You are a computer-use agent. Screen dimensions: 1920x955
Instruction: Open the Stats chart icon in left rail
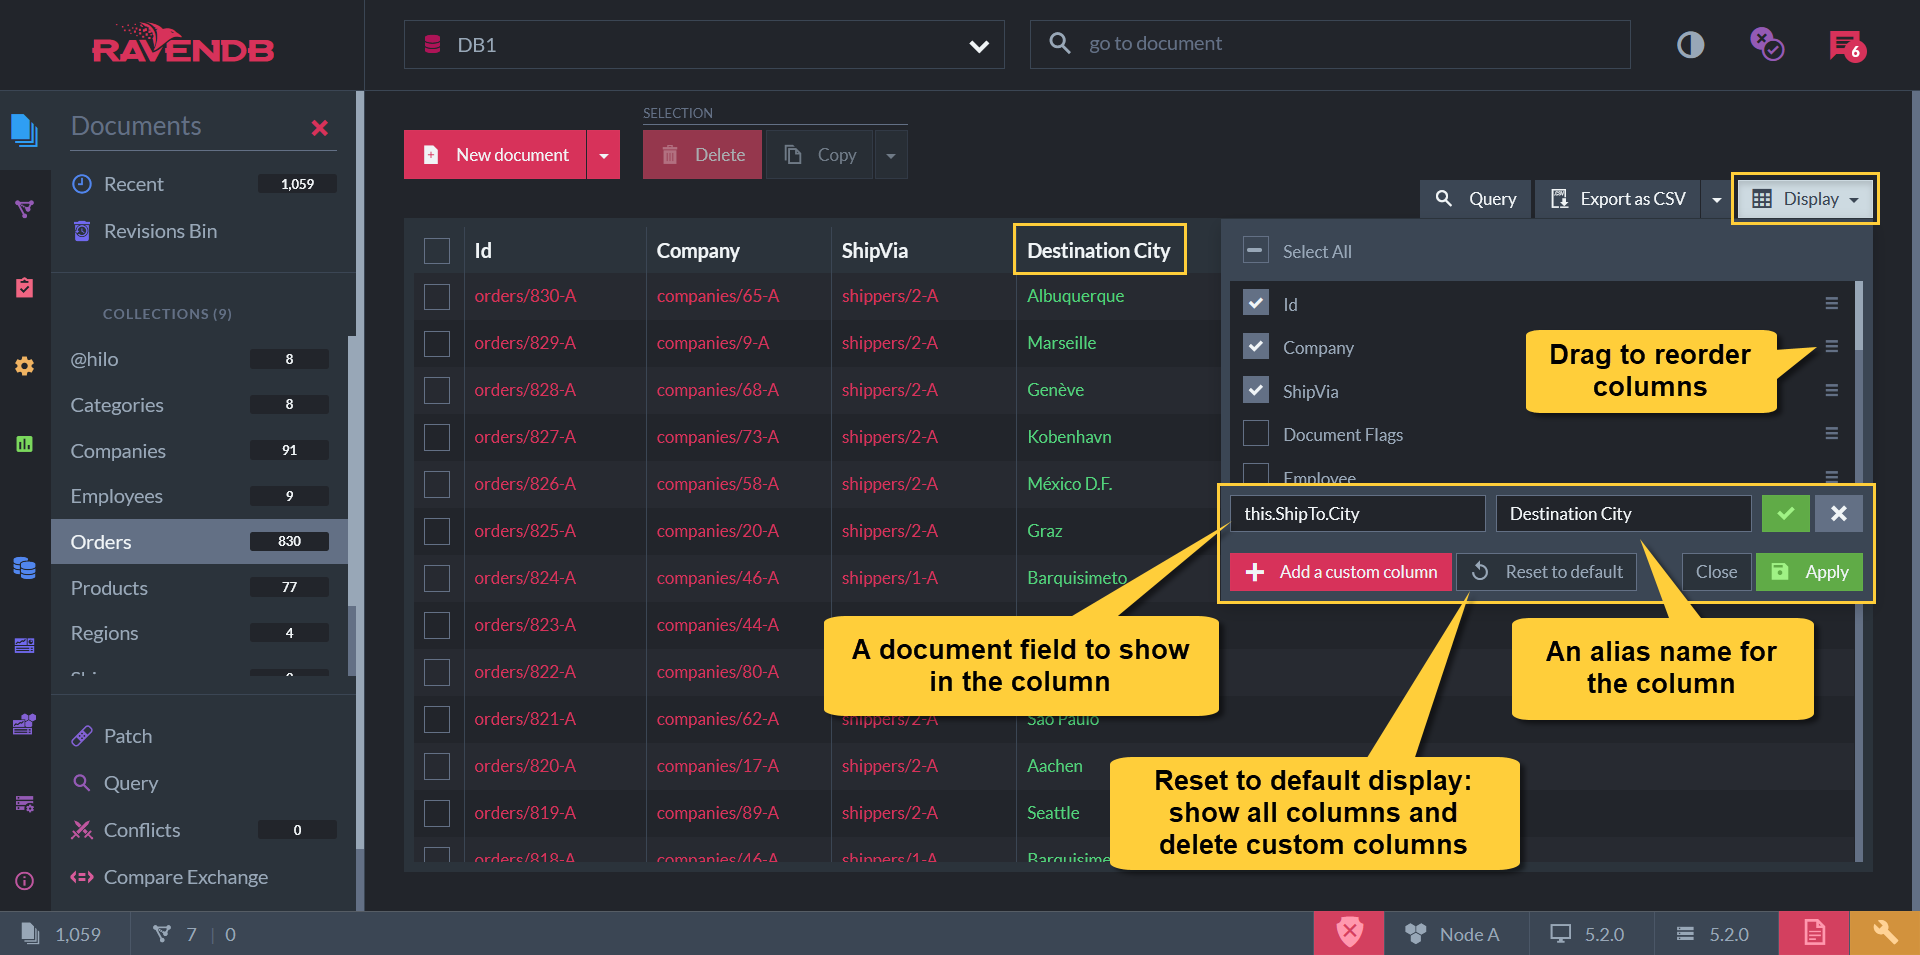(x=24, y=444)
